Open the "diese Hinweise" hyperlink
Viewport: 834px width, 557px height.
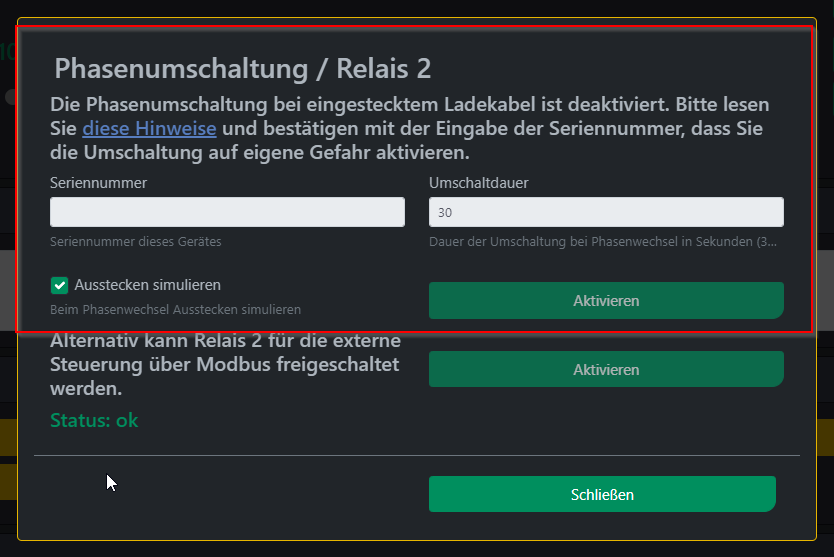pyautogui.click(x=149, y=128)
